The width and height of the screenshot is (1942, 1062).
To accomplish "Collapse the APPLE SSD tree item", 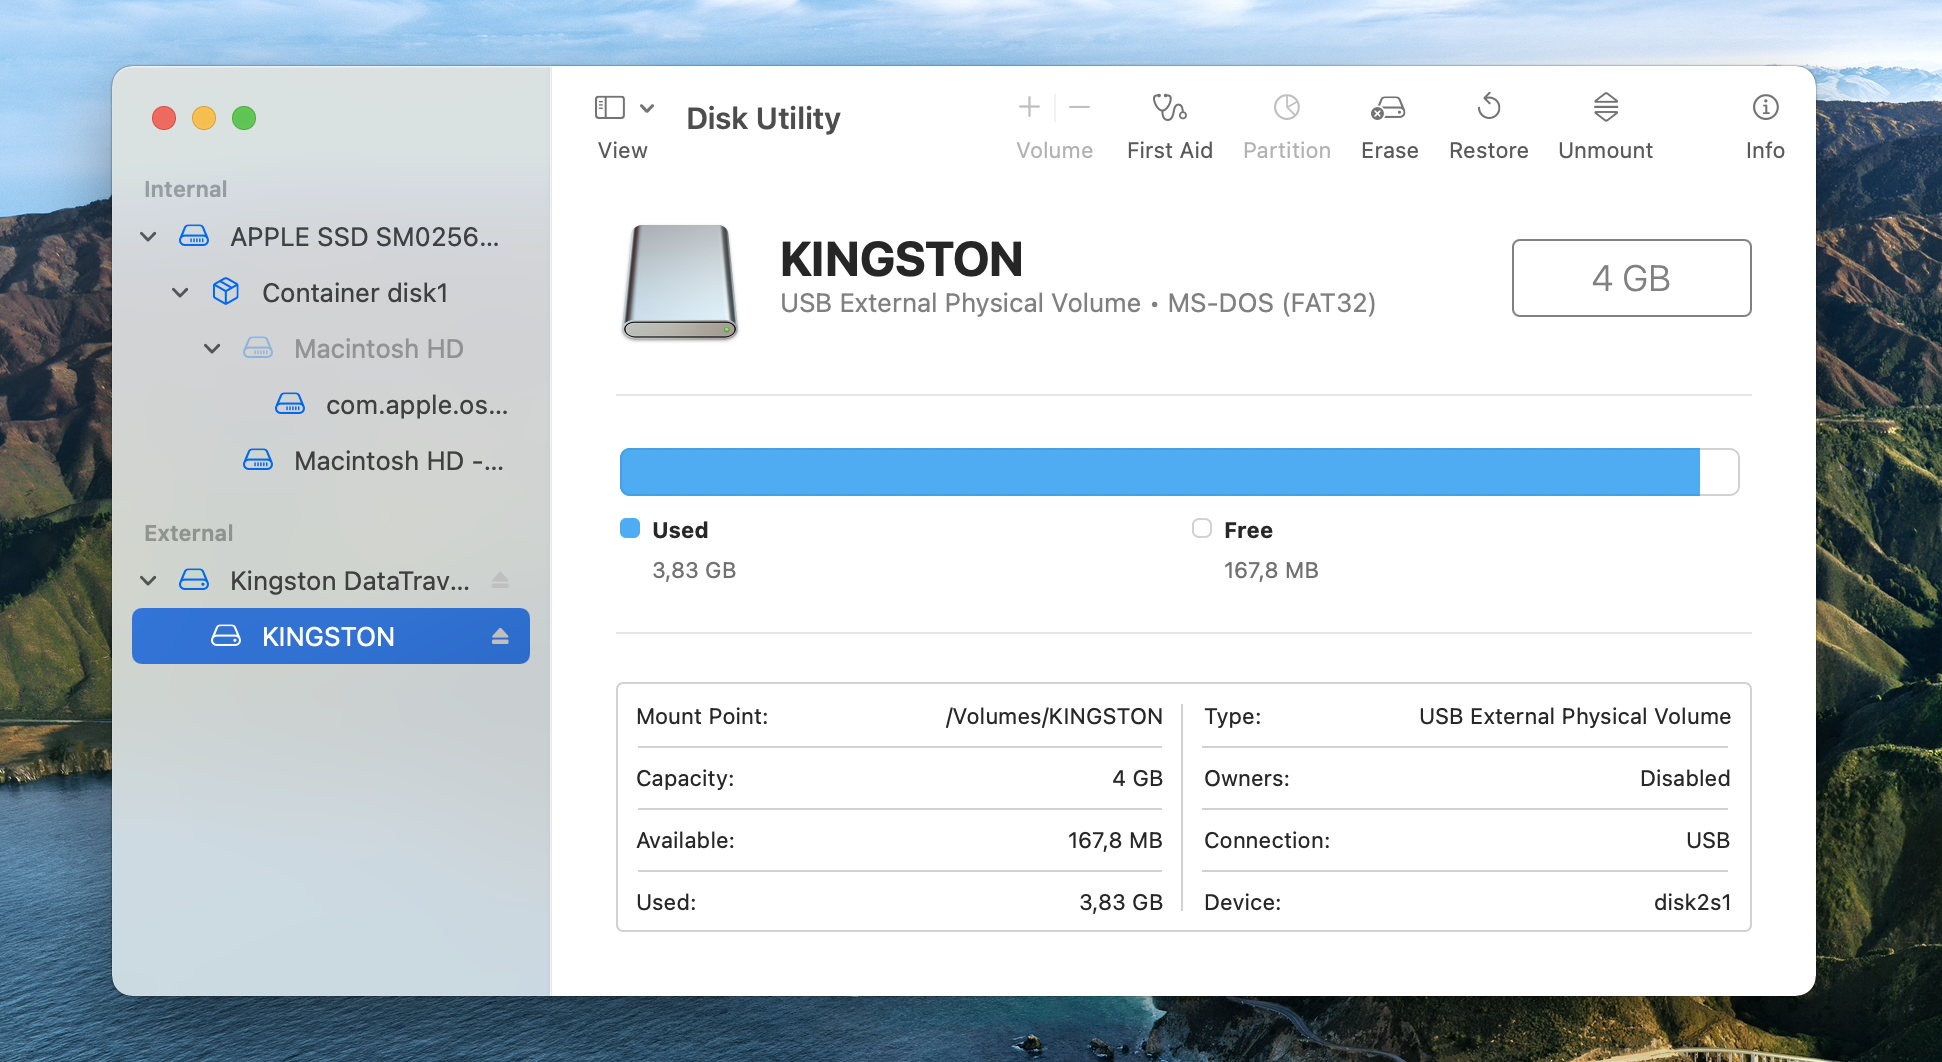I will pyautogui.click(x=148, y=237).
